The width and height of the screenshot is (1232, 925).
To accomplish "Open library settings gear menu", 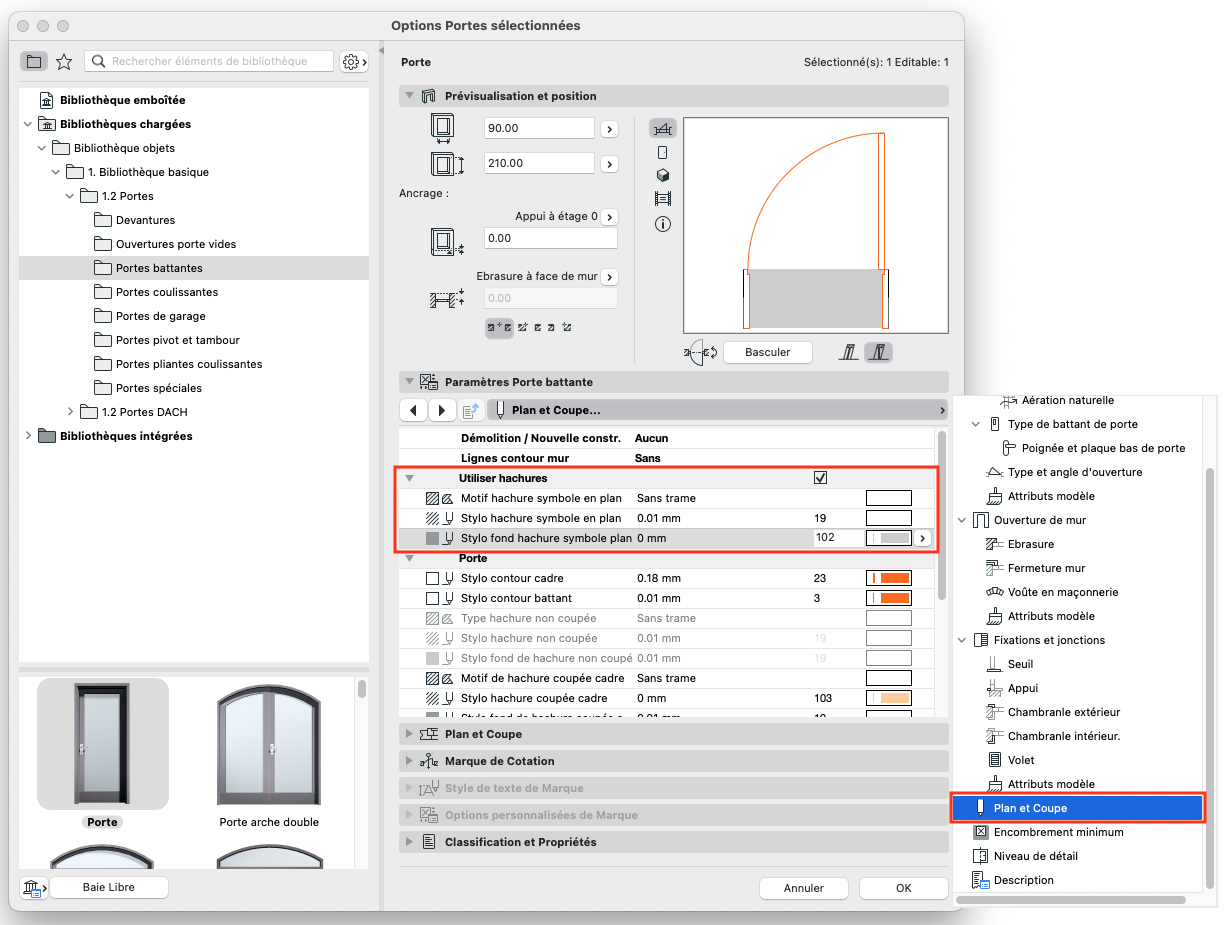I will (354, 62).
